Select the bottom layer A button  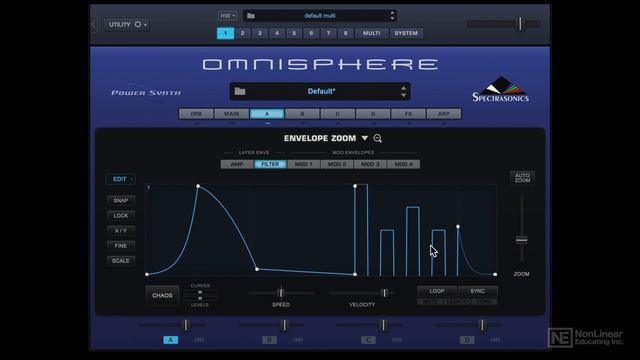(171, 340)
